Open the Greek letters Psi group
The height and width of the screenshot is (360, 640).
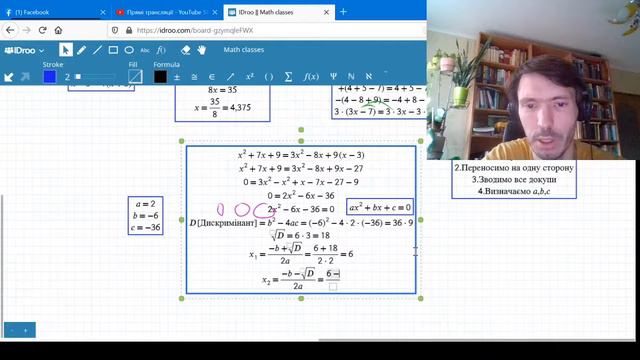(333, 76)
